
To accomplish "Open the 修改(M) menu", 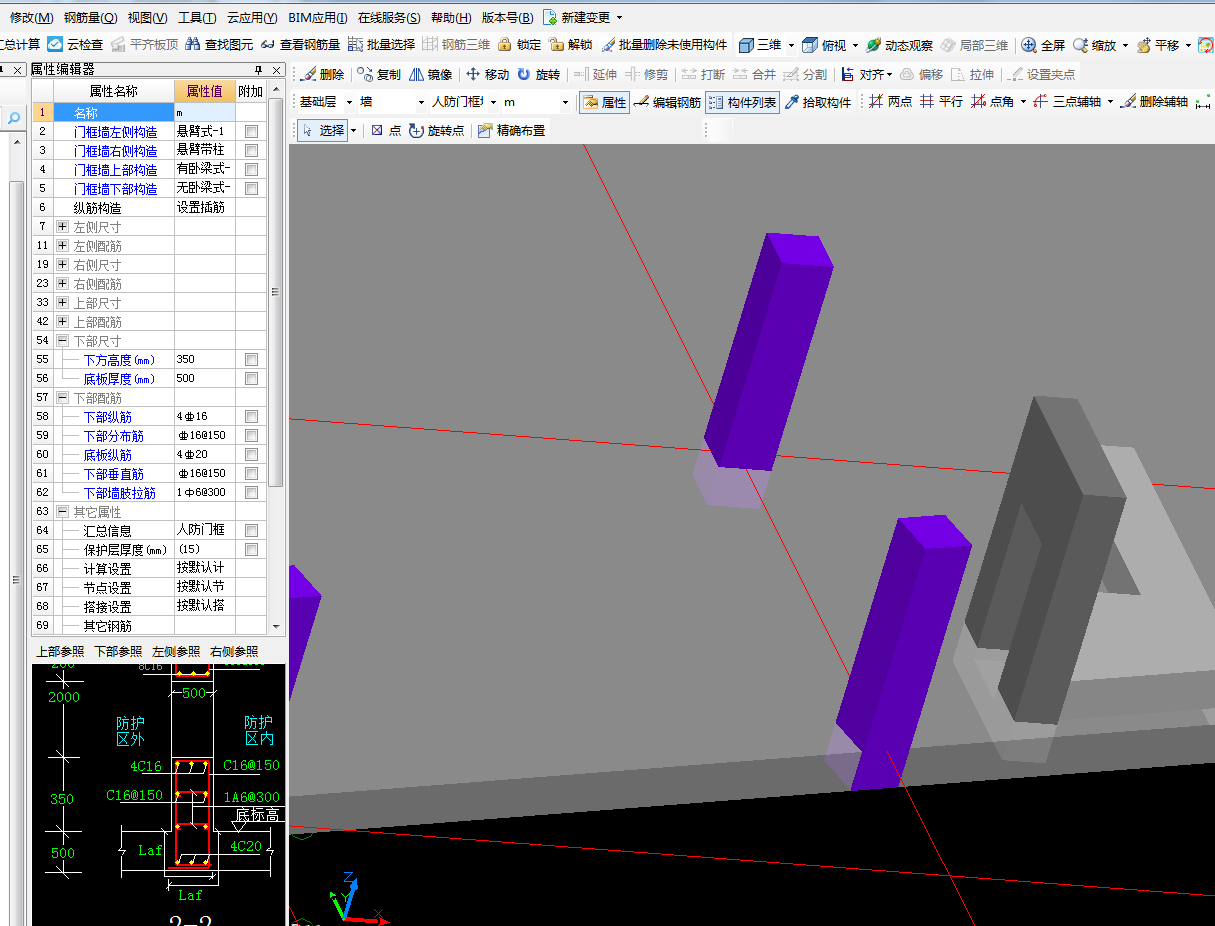I will 31,17.
